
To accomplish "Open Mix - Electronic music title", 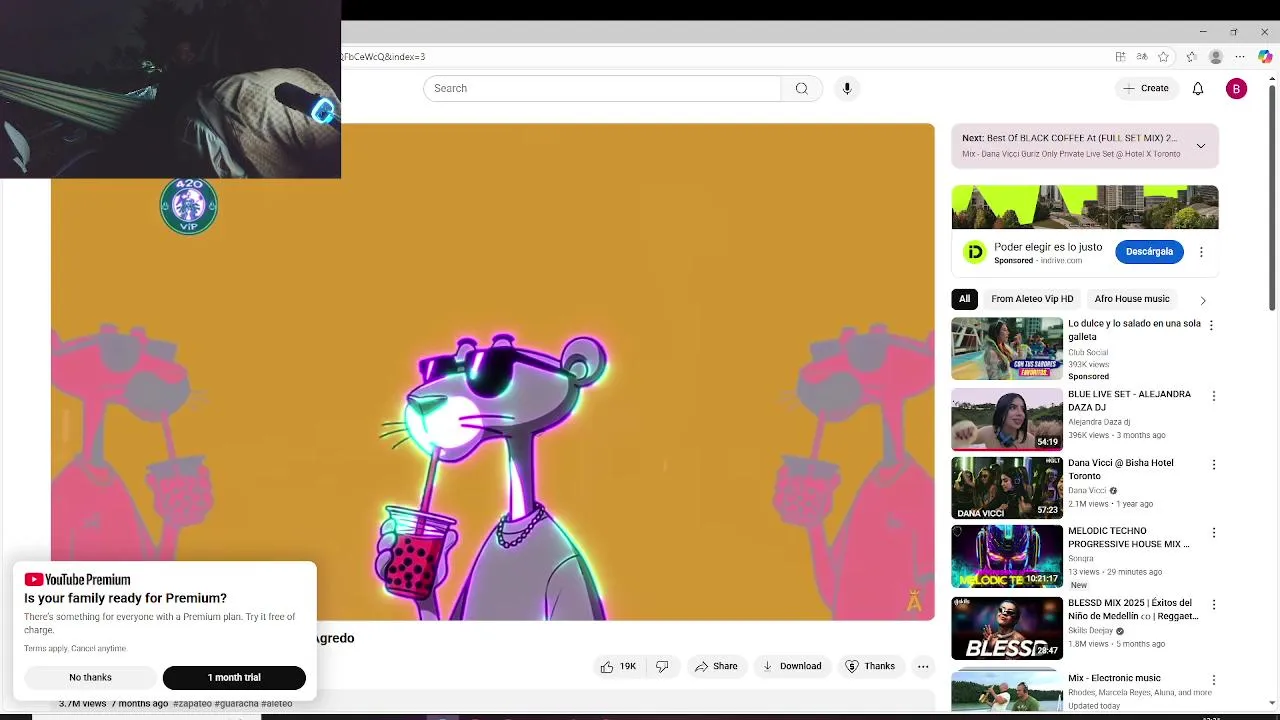I will click(1114, 678).
